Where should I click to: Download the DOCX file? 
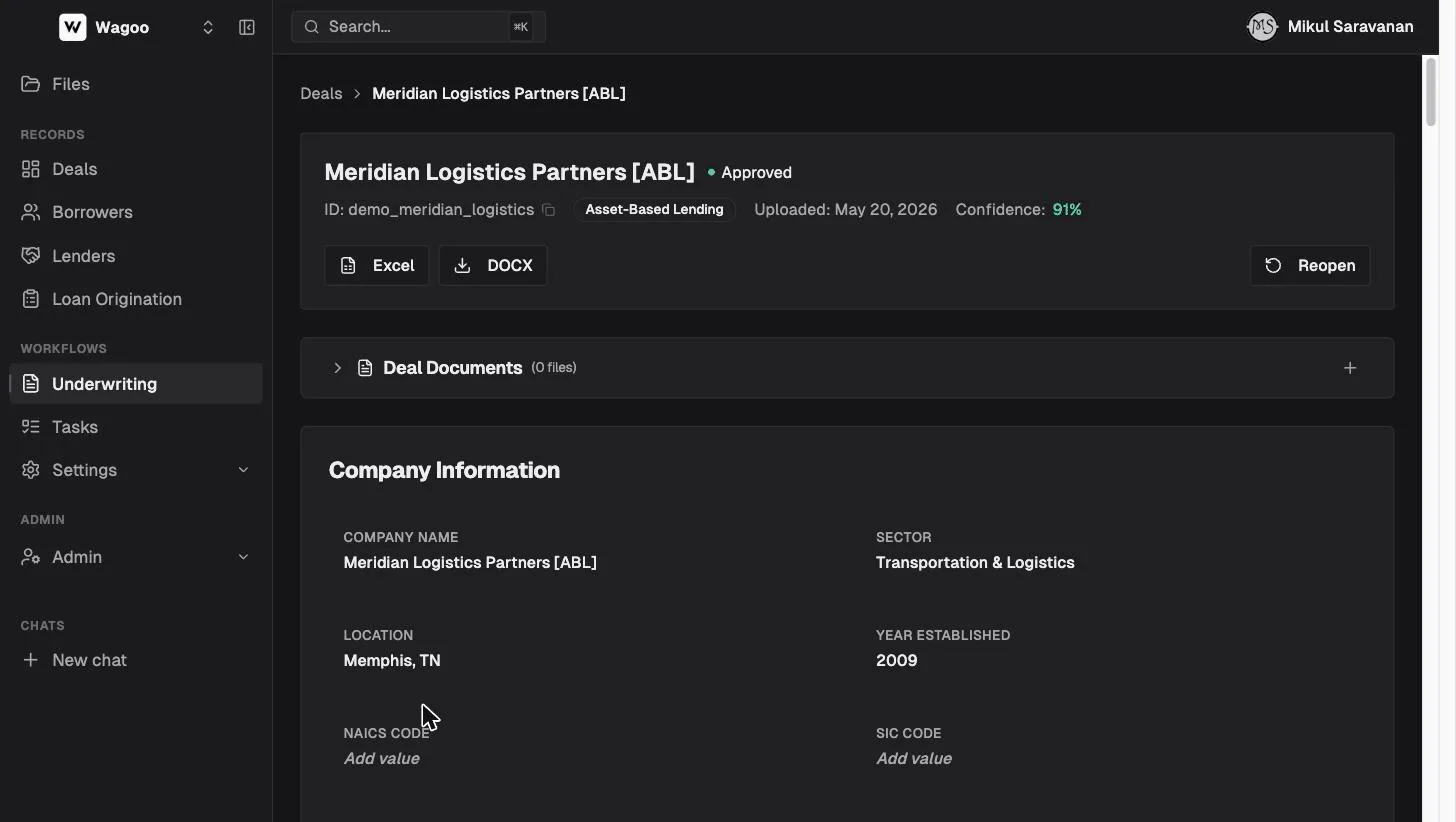[x=493, y=265]
